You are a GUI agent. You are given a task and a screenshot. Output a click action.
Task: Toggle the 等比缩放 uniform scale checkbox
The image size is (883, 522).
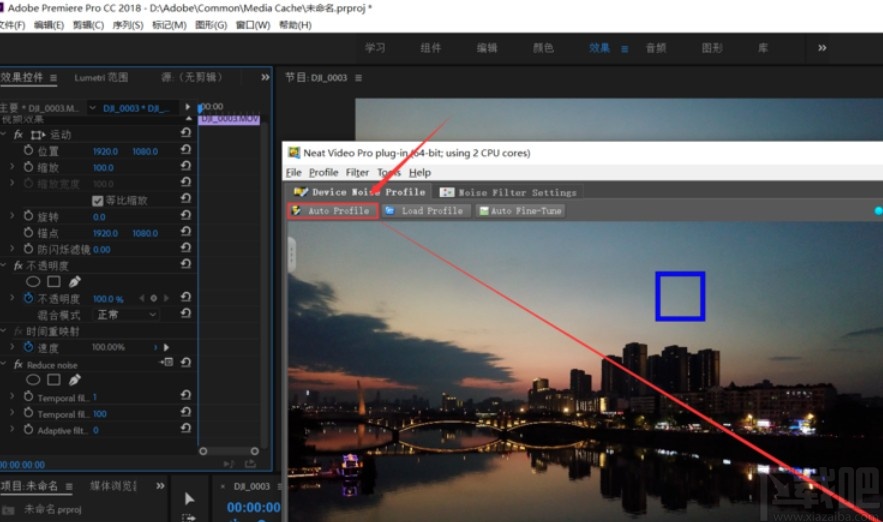click(x=97, y=200)
